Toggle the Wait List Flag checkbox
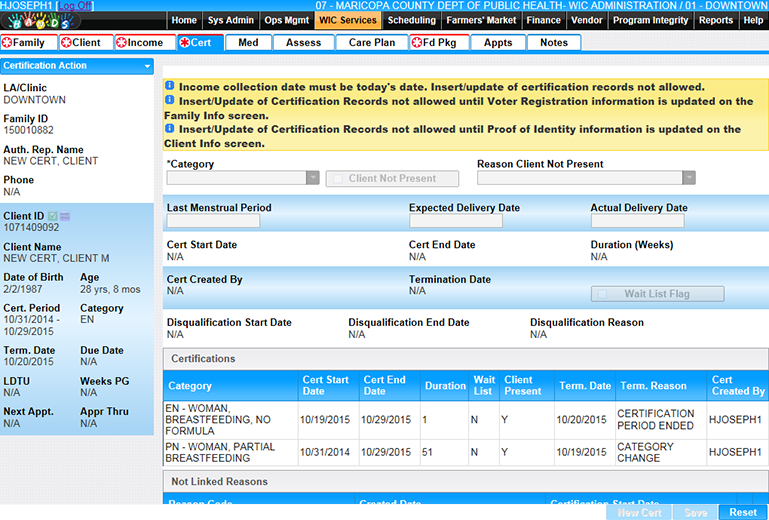Image resolution: width=769 pixels, height=520 pixels. click(x=603, y=294)
